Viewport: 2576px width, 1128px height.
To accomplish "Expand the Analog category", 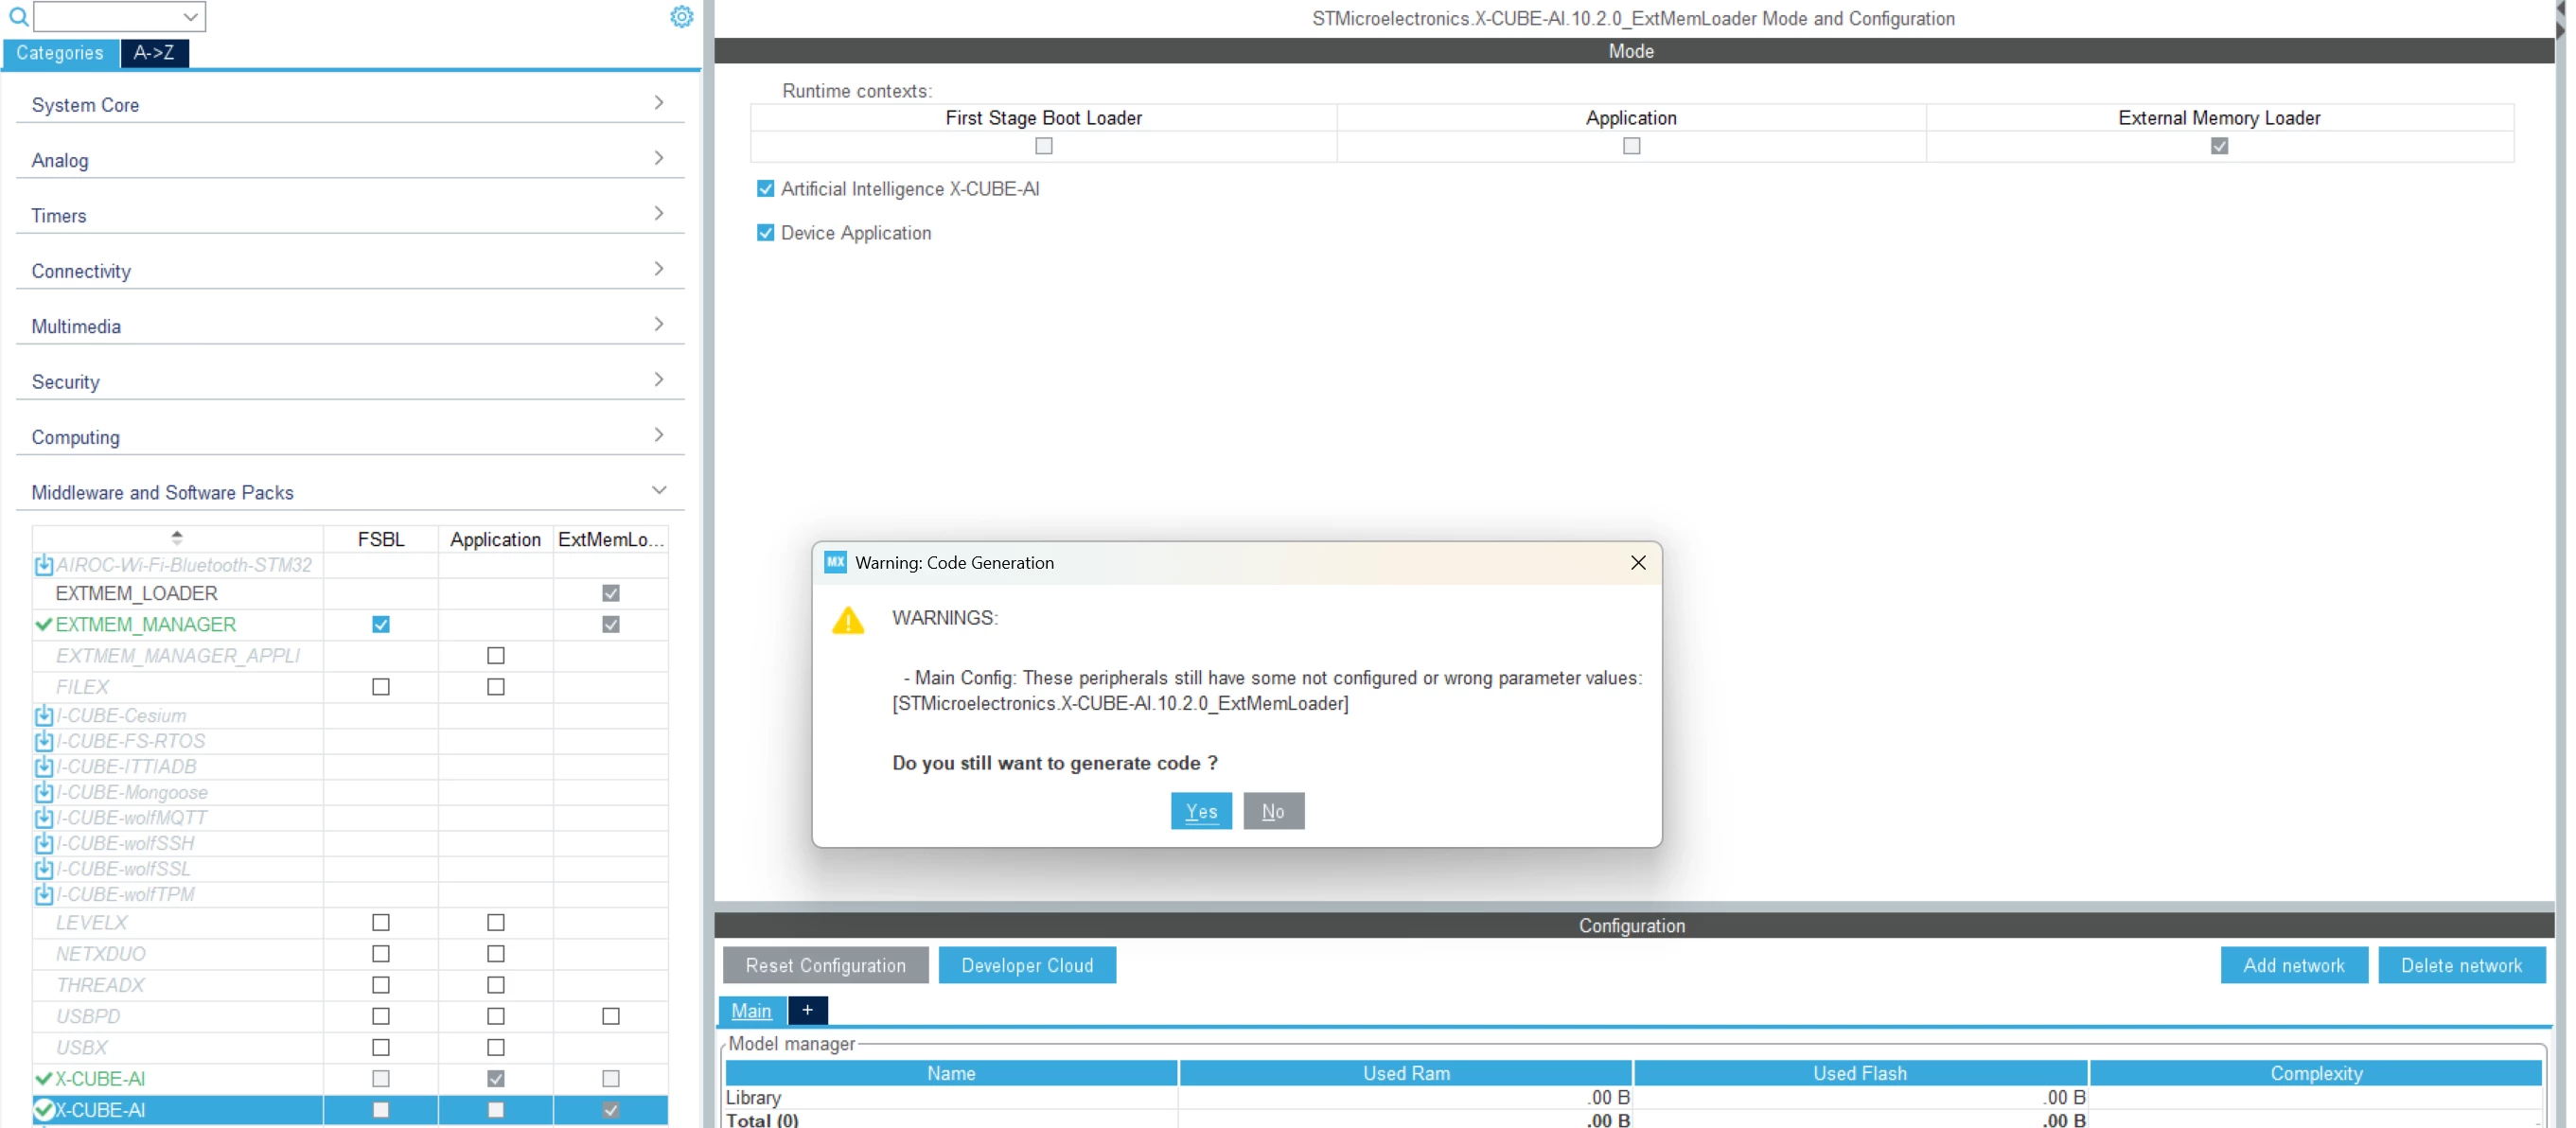I will 350,160.
